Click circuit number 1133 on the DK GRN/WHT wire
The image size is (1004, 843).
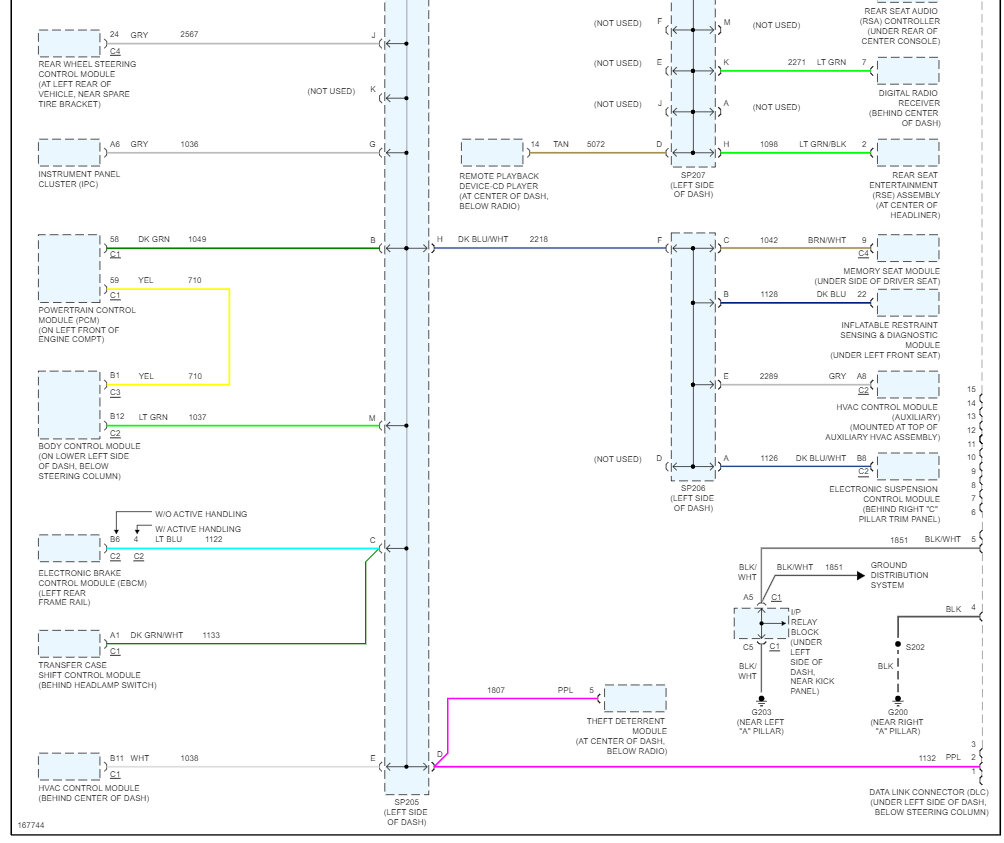[211, 635]
